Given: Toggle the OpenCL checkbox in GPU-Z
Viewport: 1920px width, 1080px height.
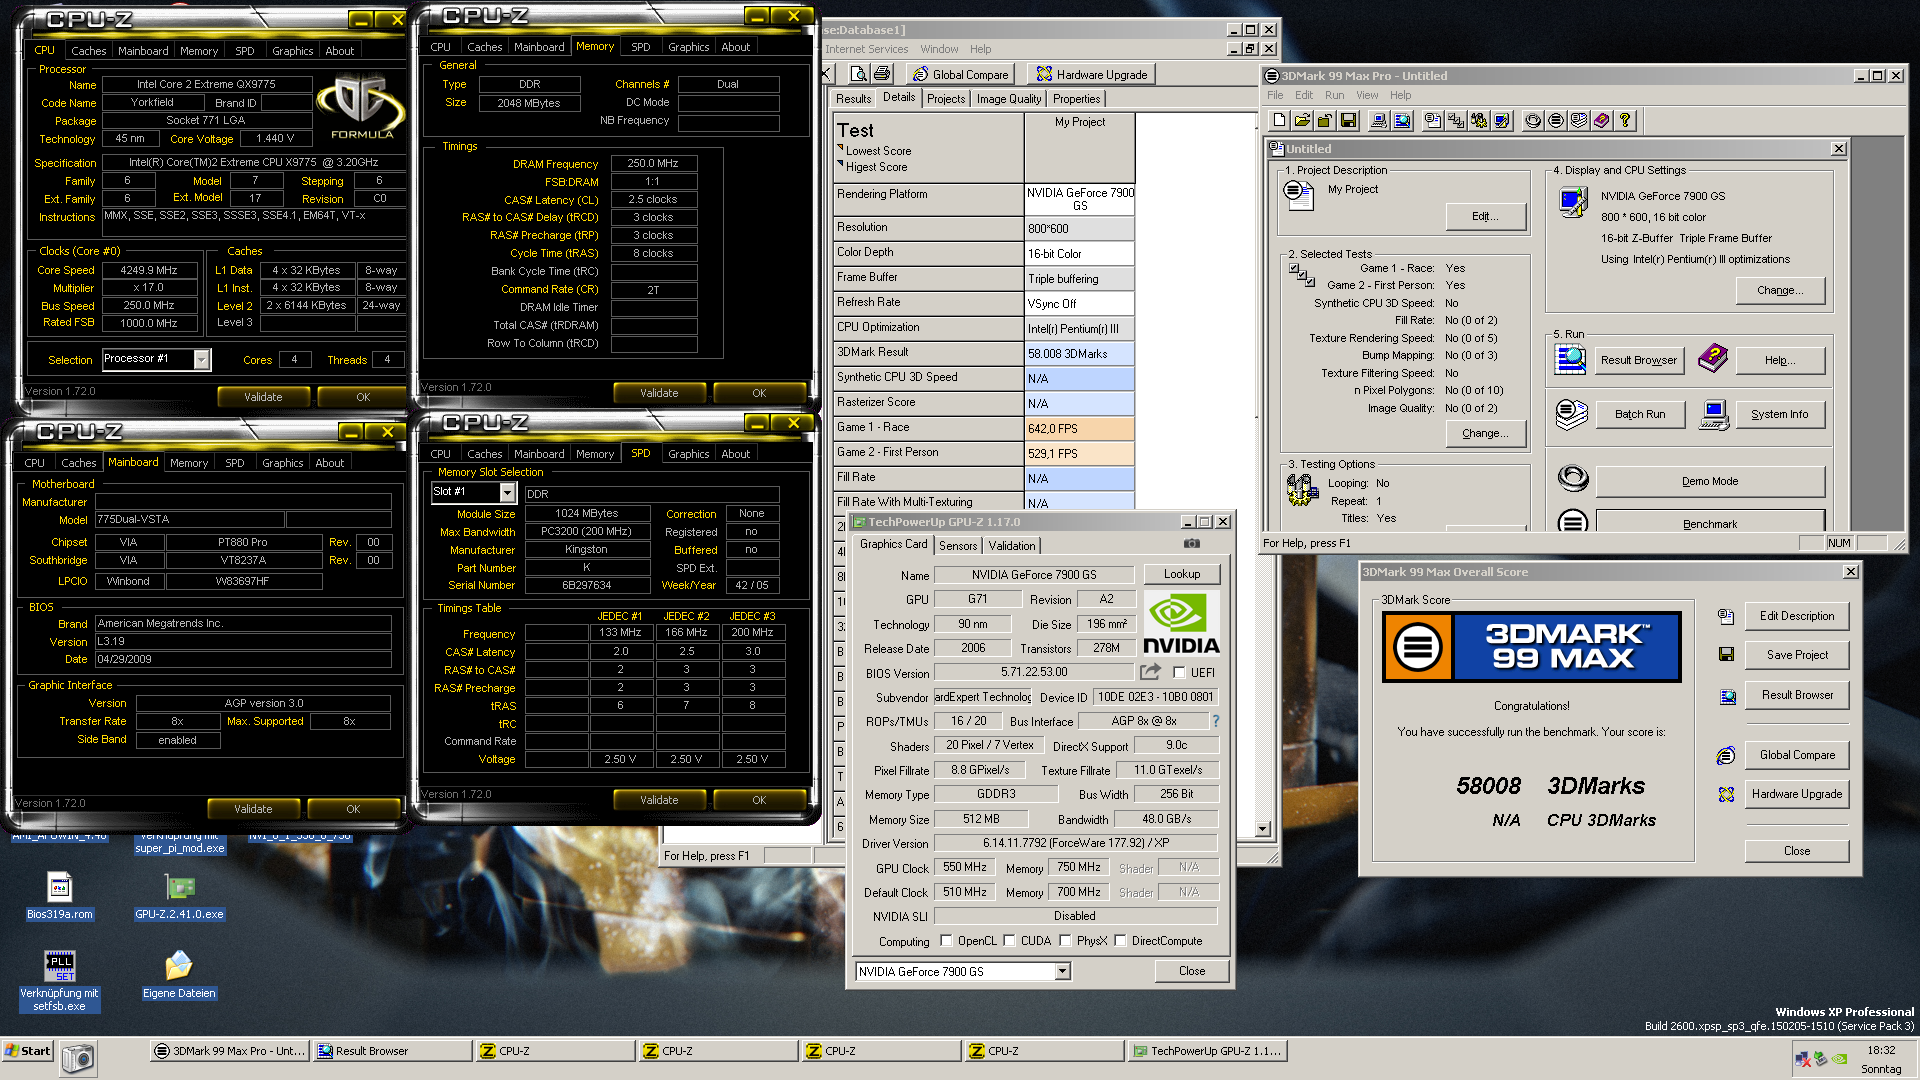Looking at the screenshot, I should coord(946,941).
